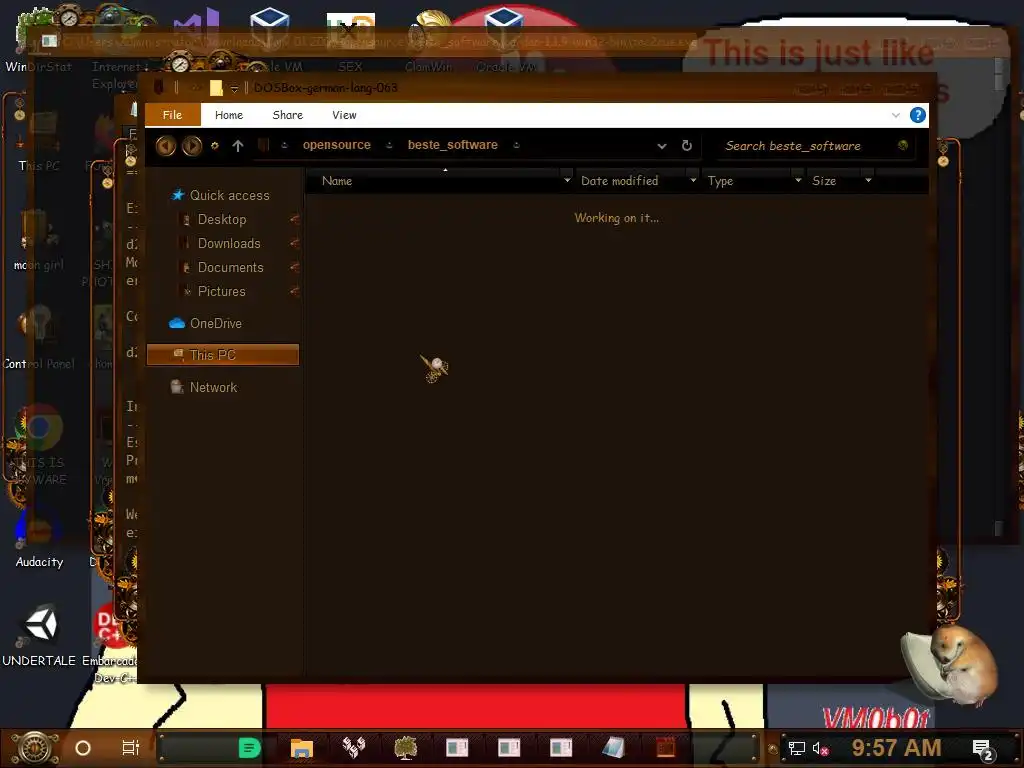Click New folder icon in title bar
The width and height of the screenshot is (1024, 768).
click(216, 88)
